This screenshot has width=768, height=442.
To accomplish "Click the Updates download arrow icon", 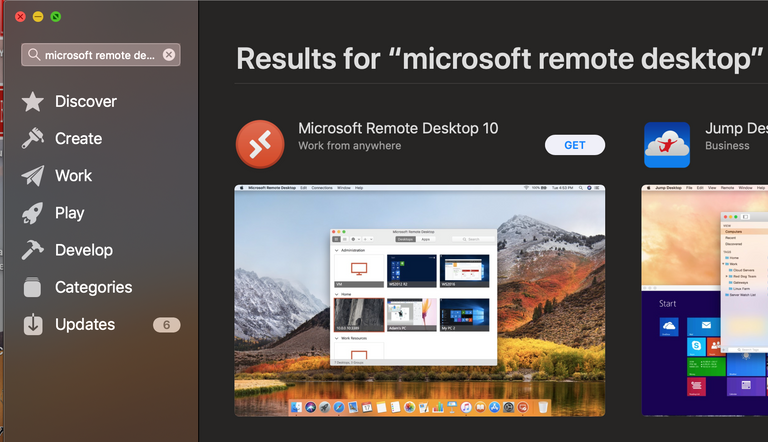I will click(x=33, y=324).
